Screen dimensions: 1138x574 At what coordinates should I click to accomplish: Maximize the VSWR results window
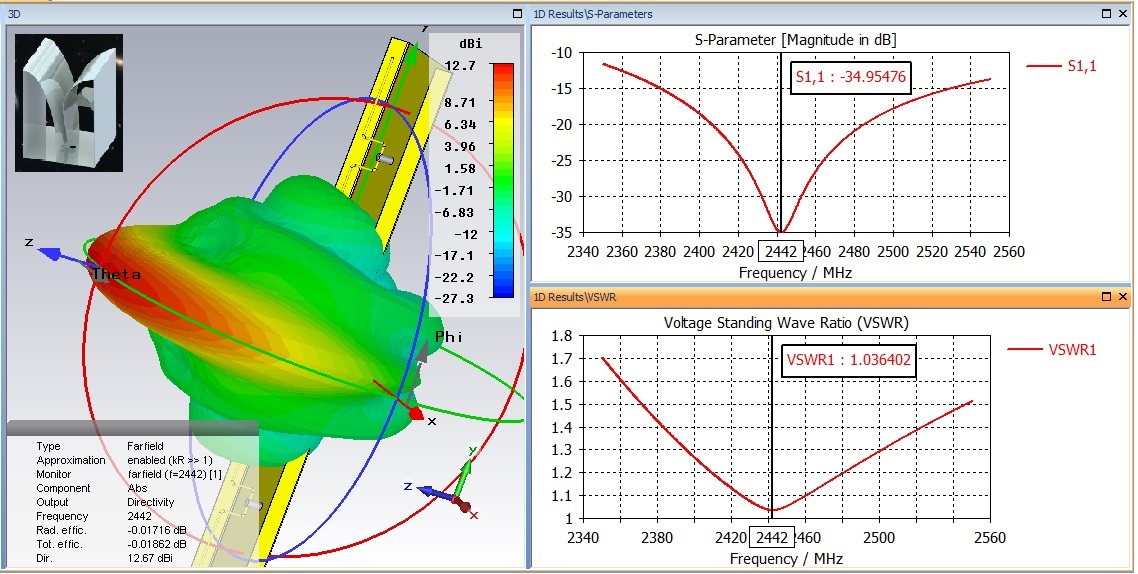1106,297
